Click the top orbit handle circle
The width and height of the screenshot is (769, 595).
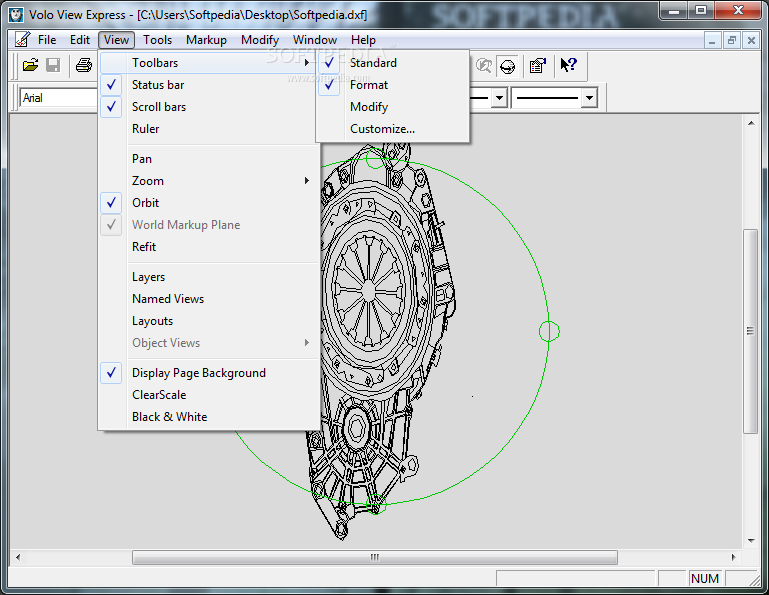pos(376,158)
